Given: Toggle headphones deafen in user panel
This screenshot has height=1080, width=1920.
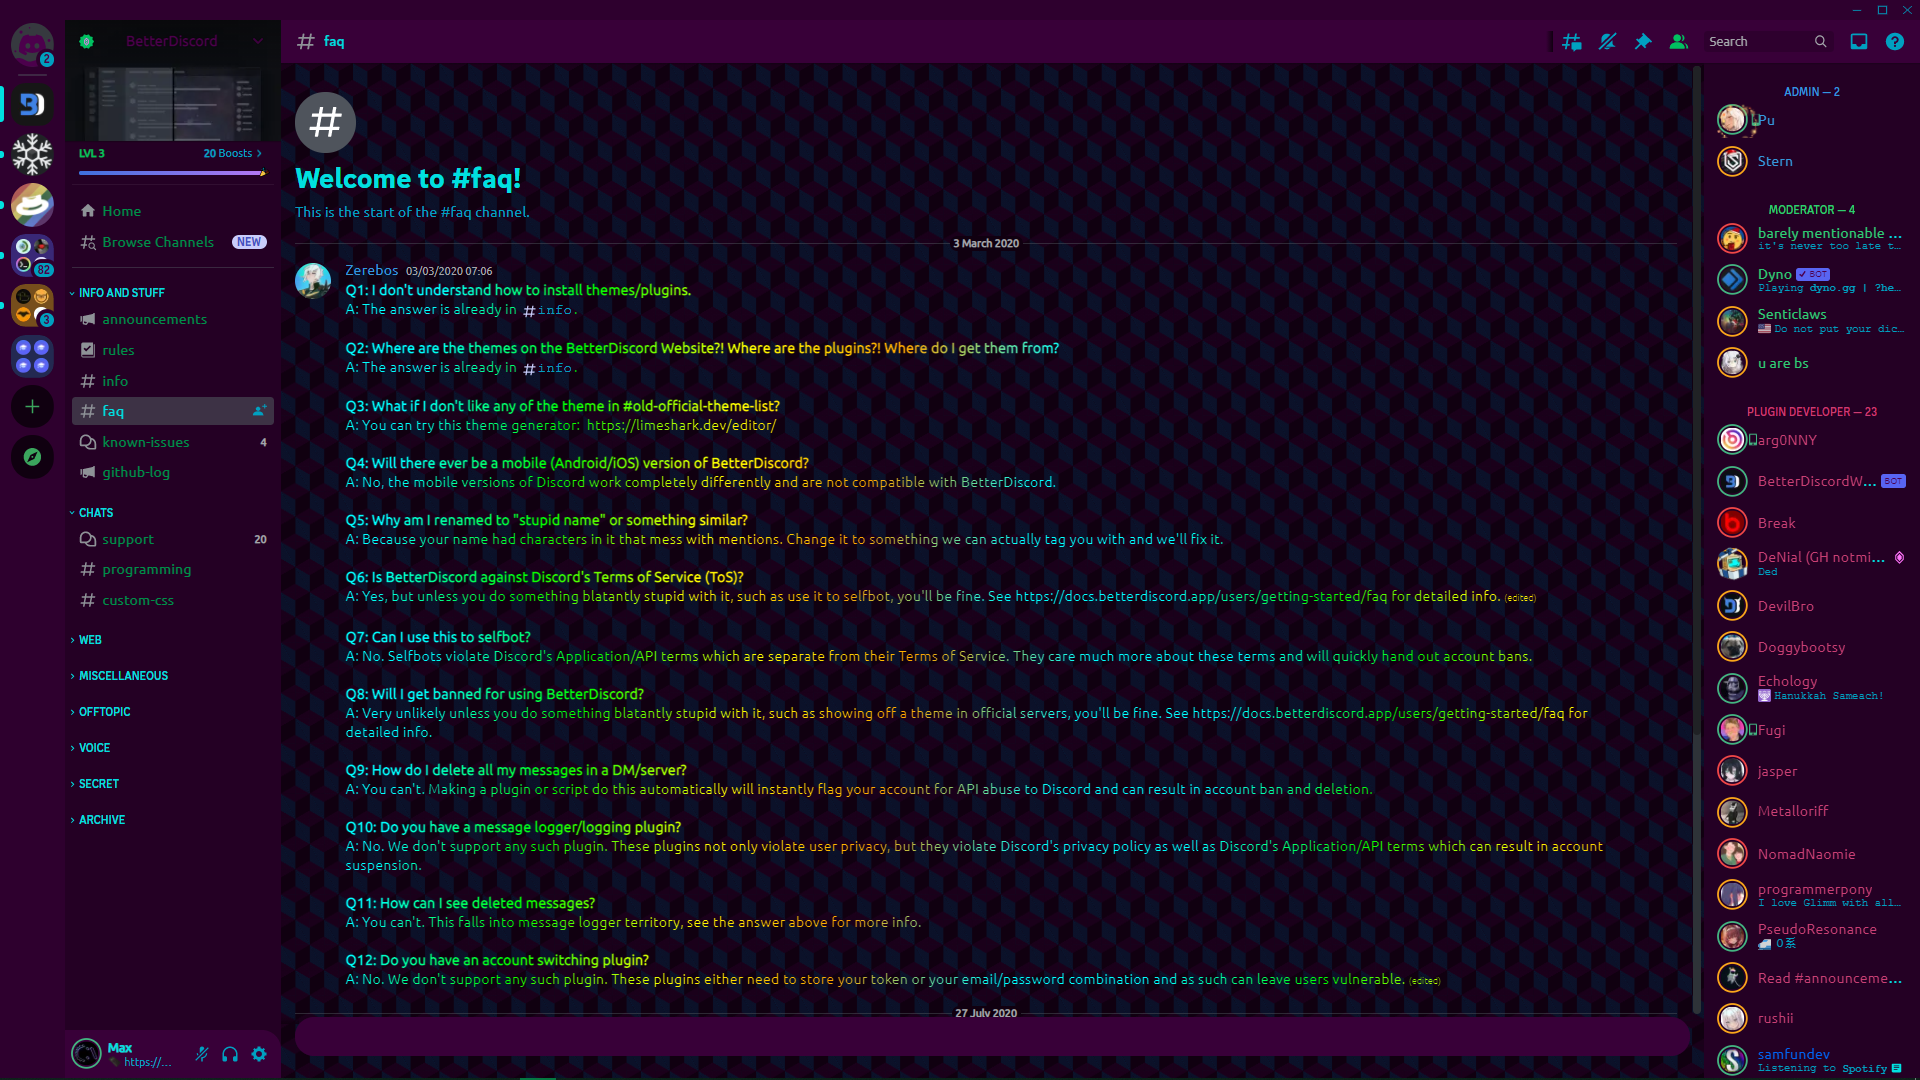Looking at the screenshot, I should 230,1054.
